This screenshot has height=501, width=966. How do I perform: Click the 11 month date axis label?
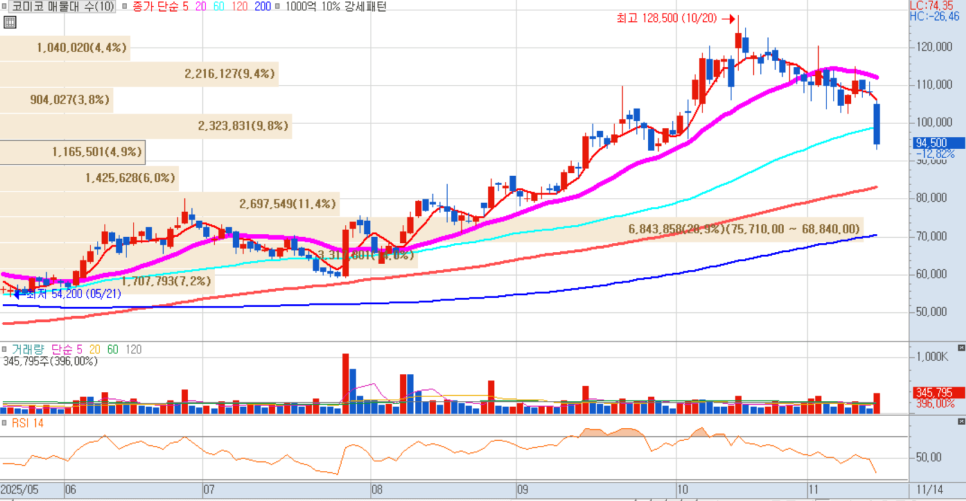tap(814, 490)
